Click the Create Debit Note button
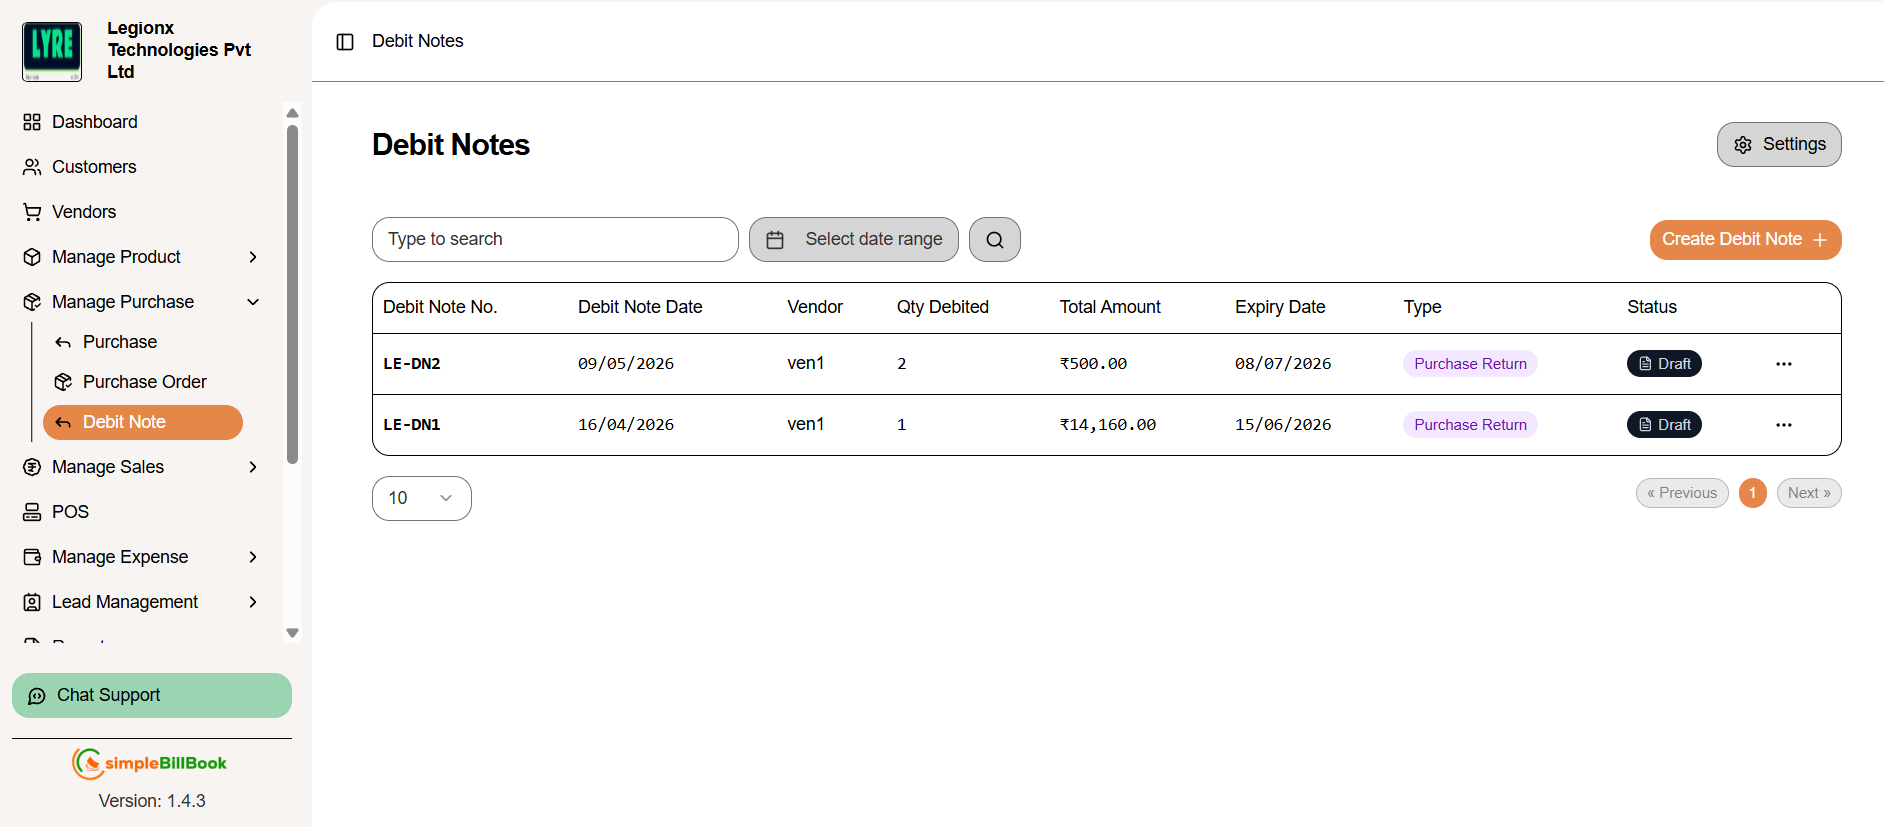This screenshot has height=827, width=1884. [x=1745, y=240]
